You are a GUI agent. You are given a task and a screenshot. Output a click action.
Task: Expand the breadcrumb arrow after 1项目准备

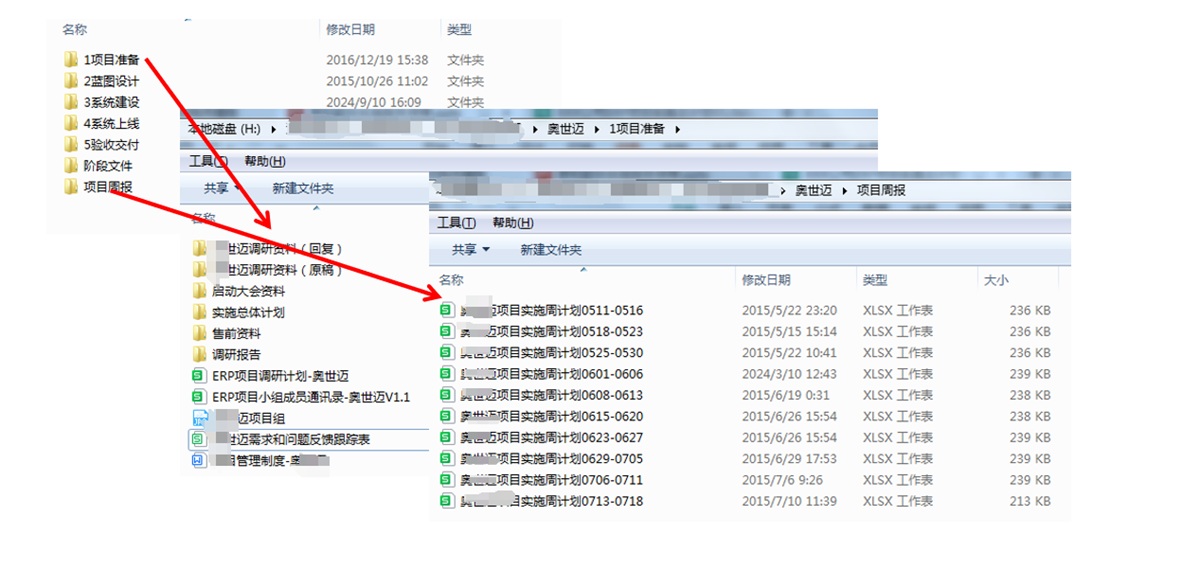(x=677, y=129)
